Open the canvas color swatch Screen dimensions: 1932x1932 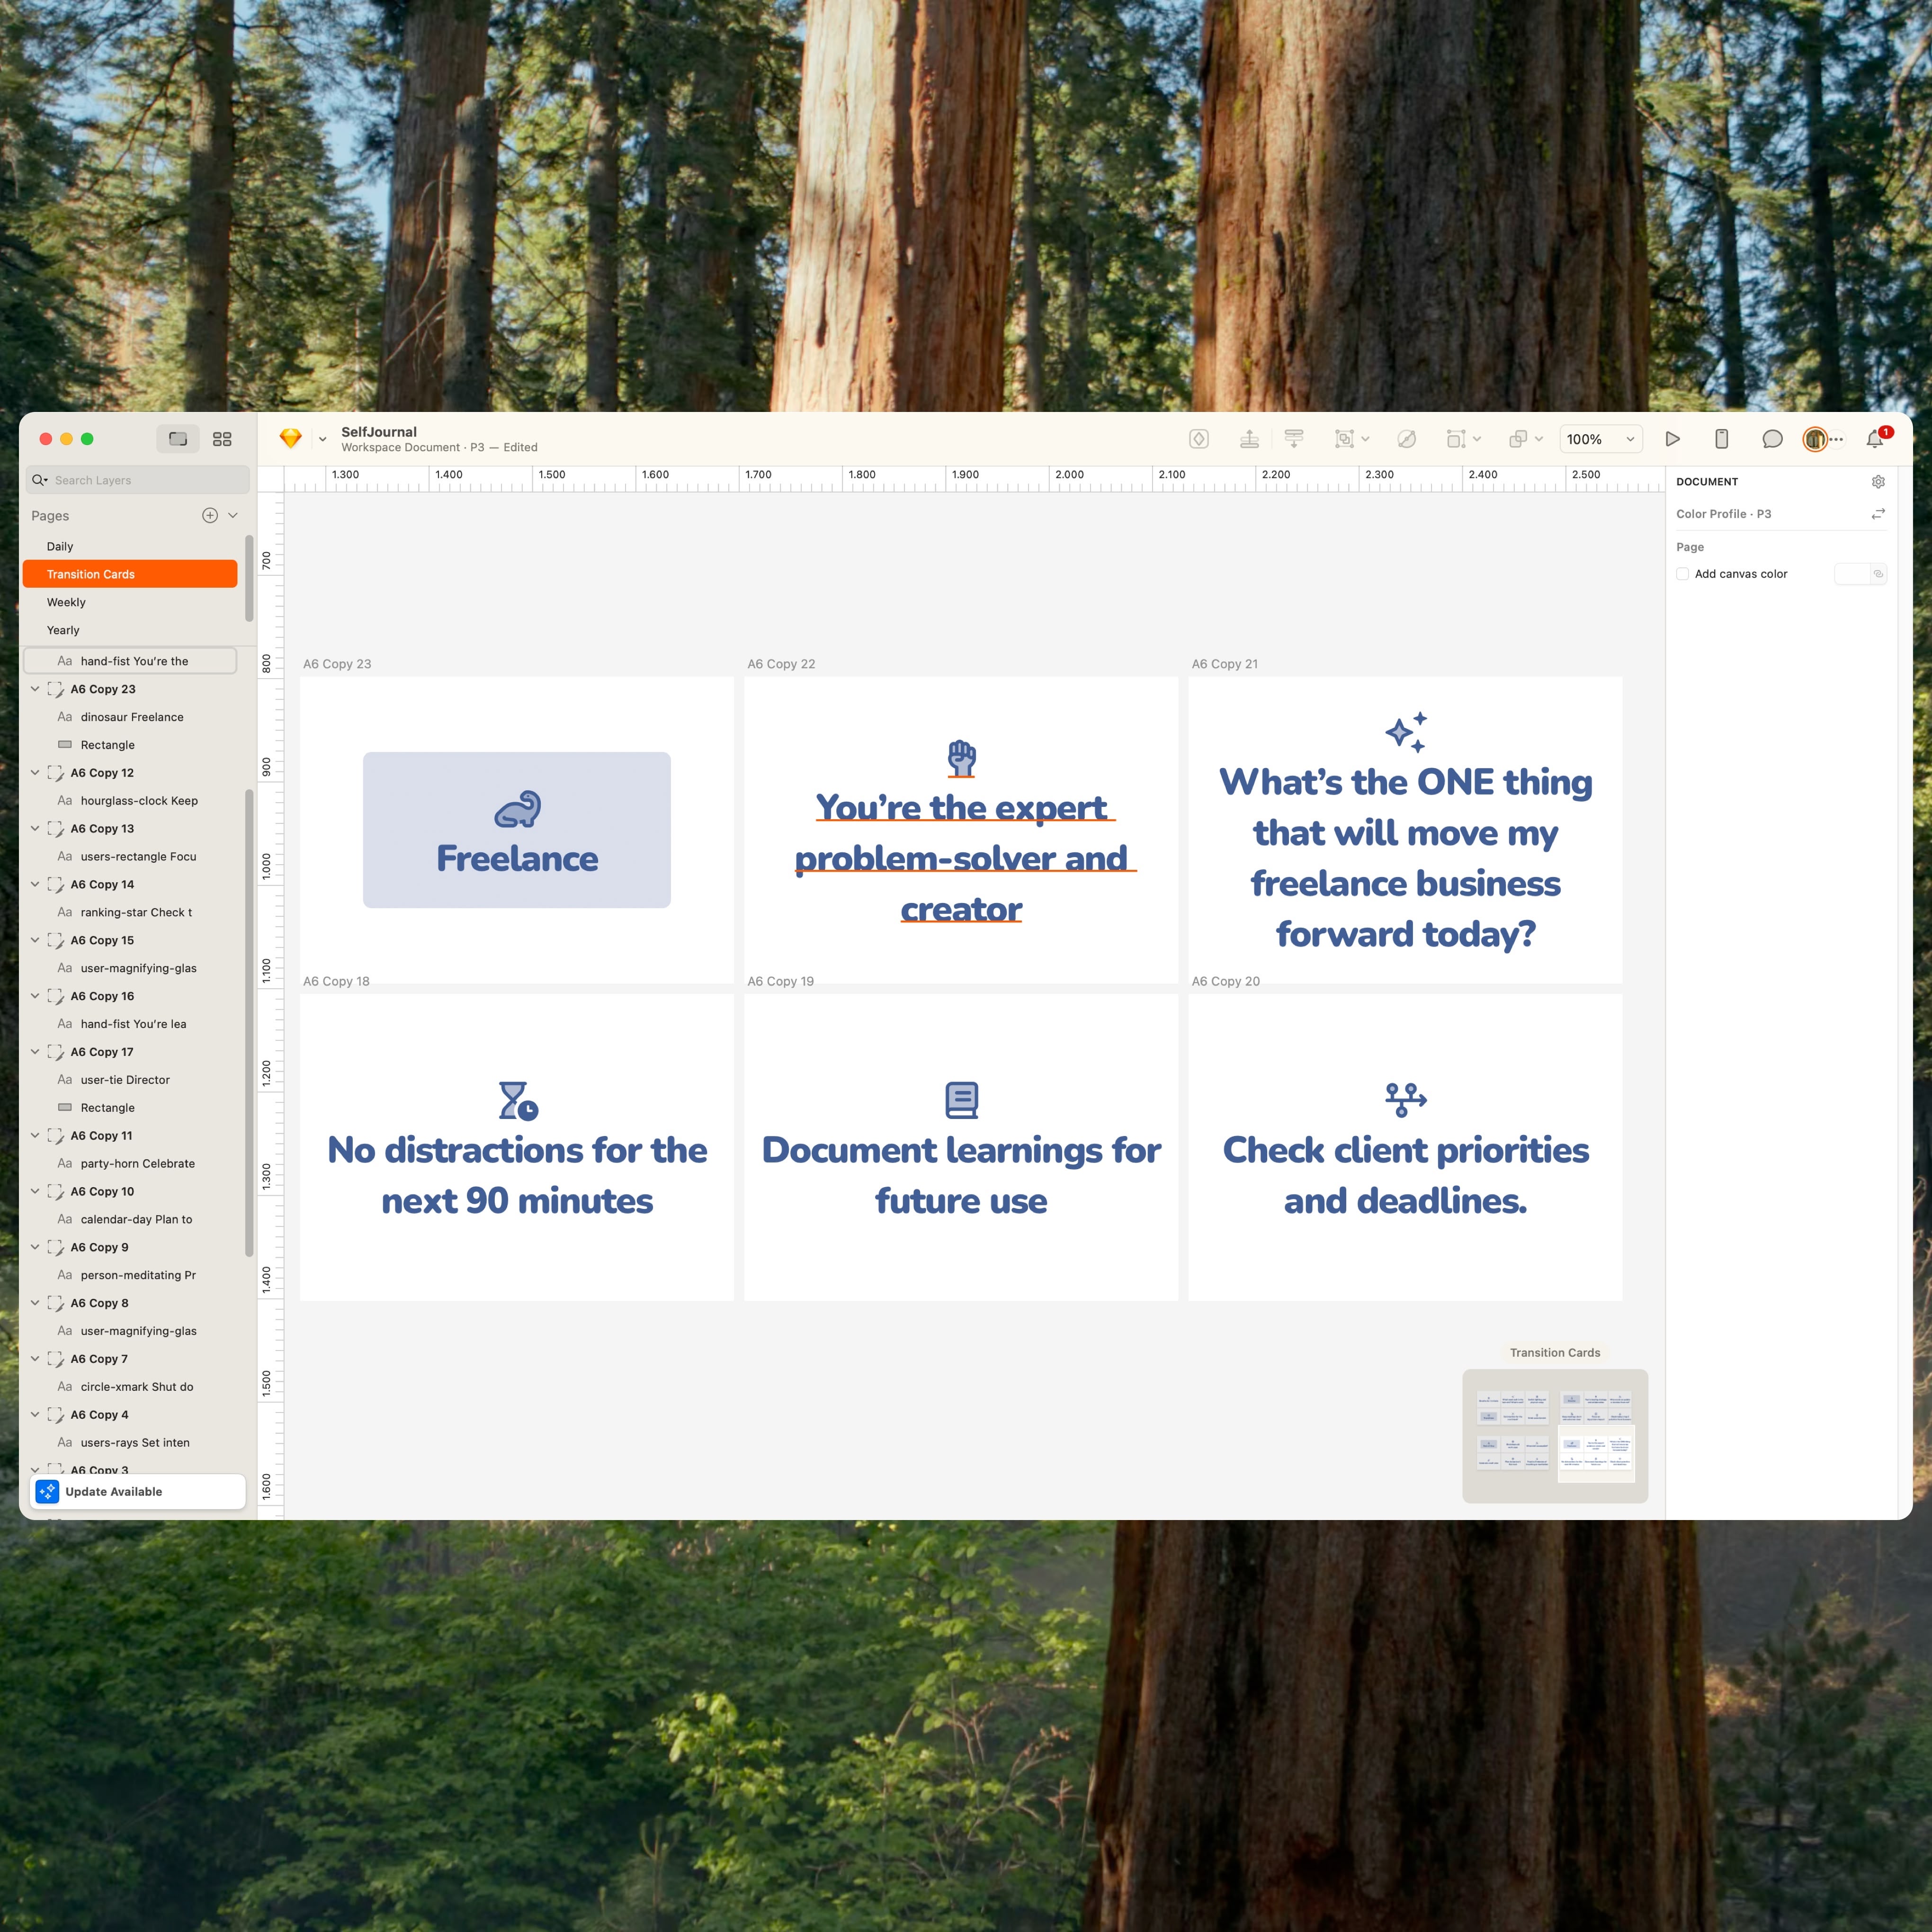pyautogui.click(x=1852, y=574)
